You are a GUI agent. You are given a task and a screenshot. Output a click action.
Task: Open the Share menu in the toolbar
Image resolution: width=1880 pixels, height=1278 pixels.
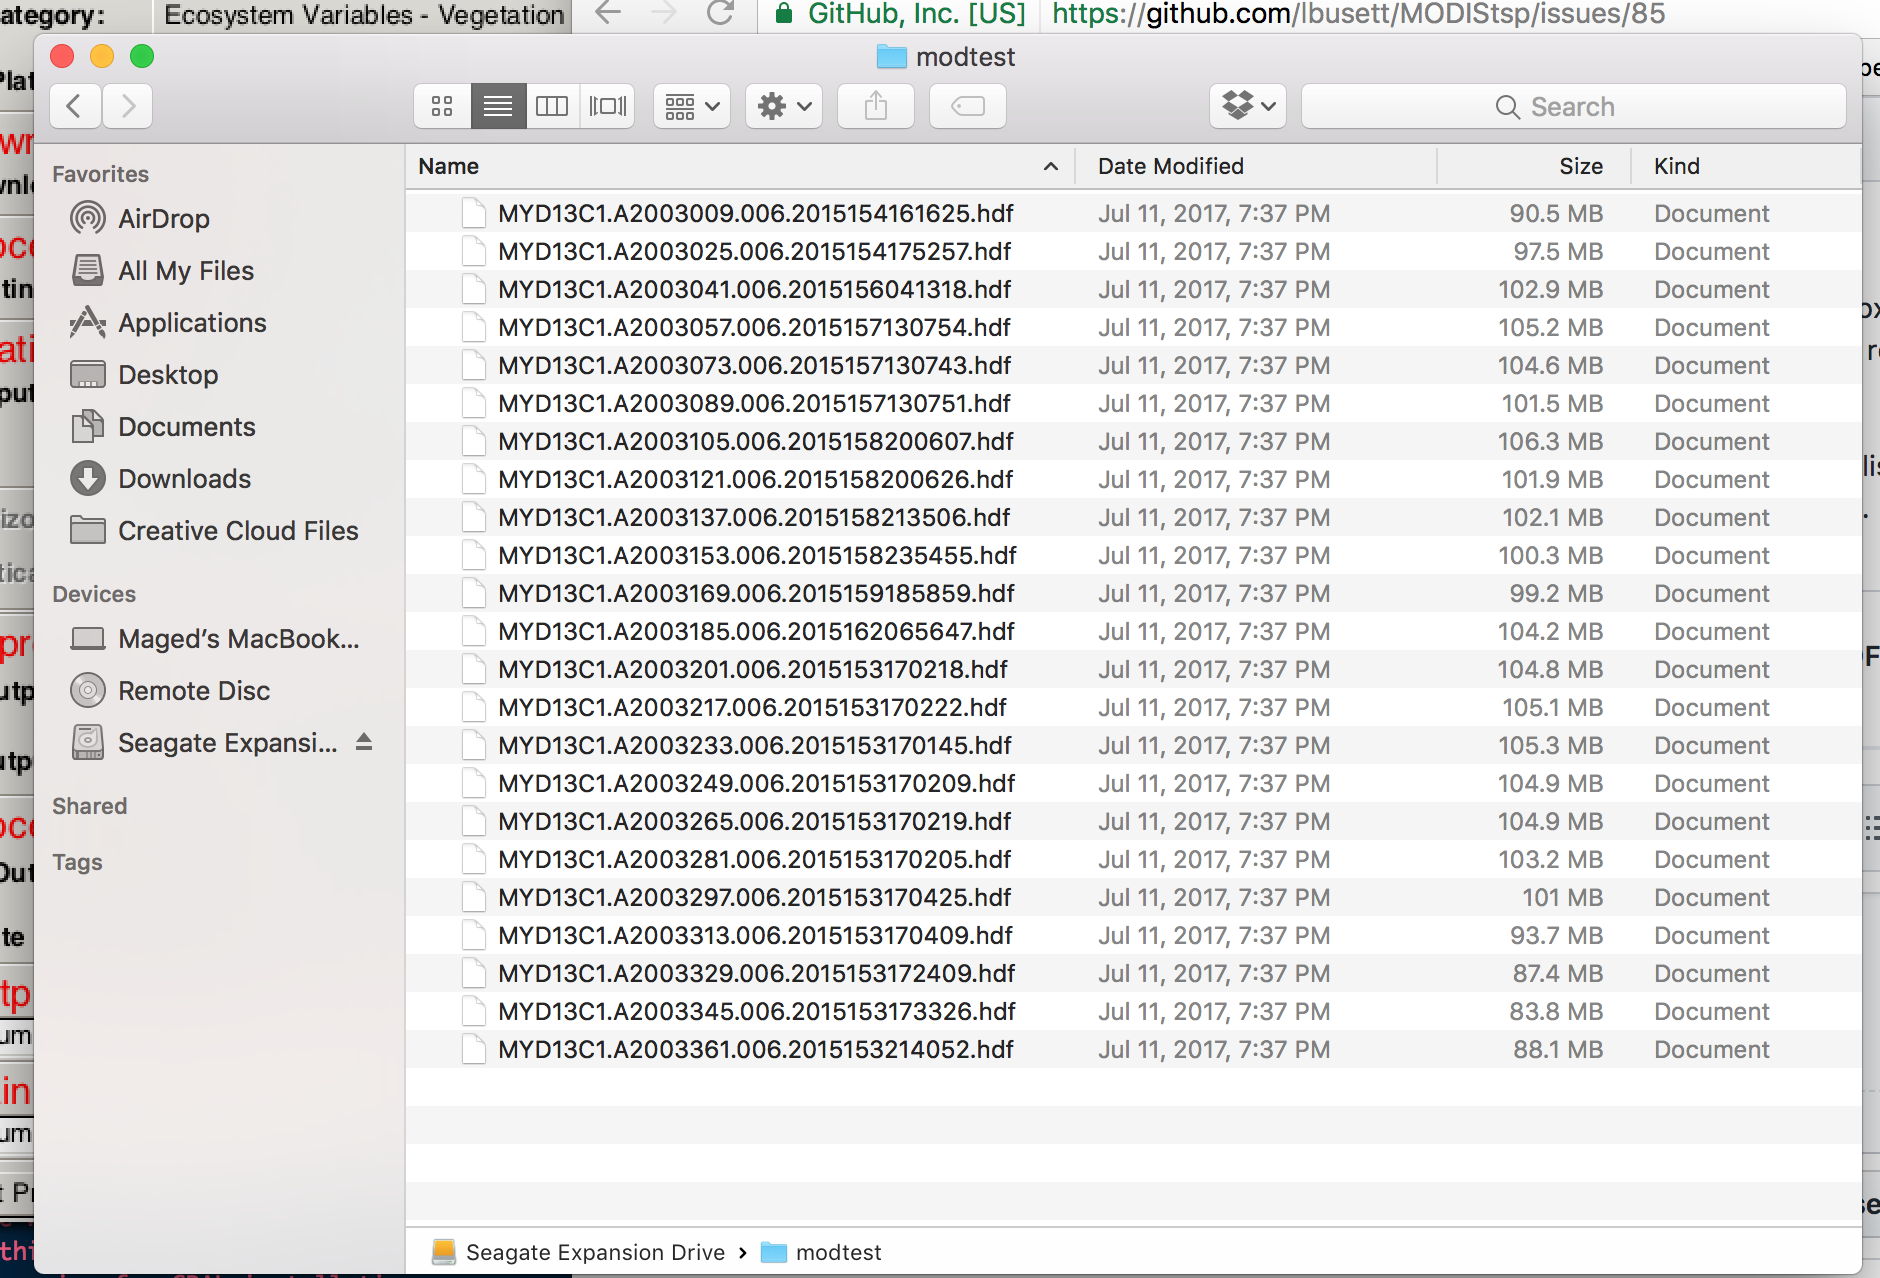[875, 106]
